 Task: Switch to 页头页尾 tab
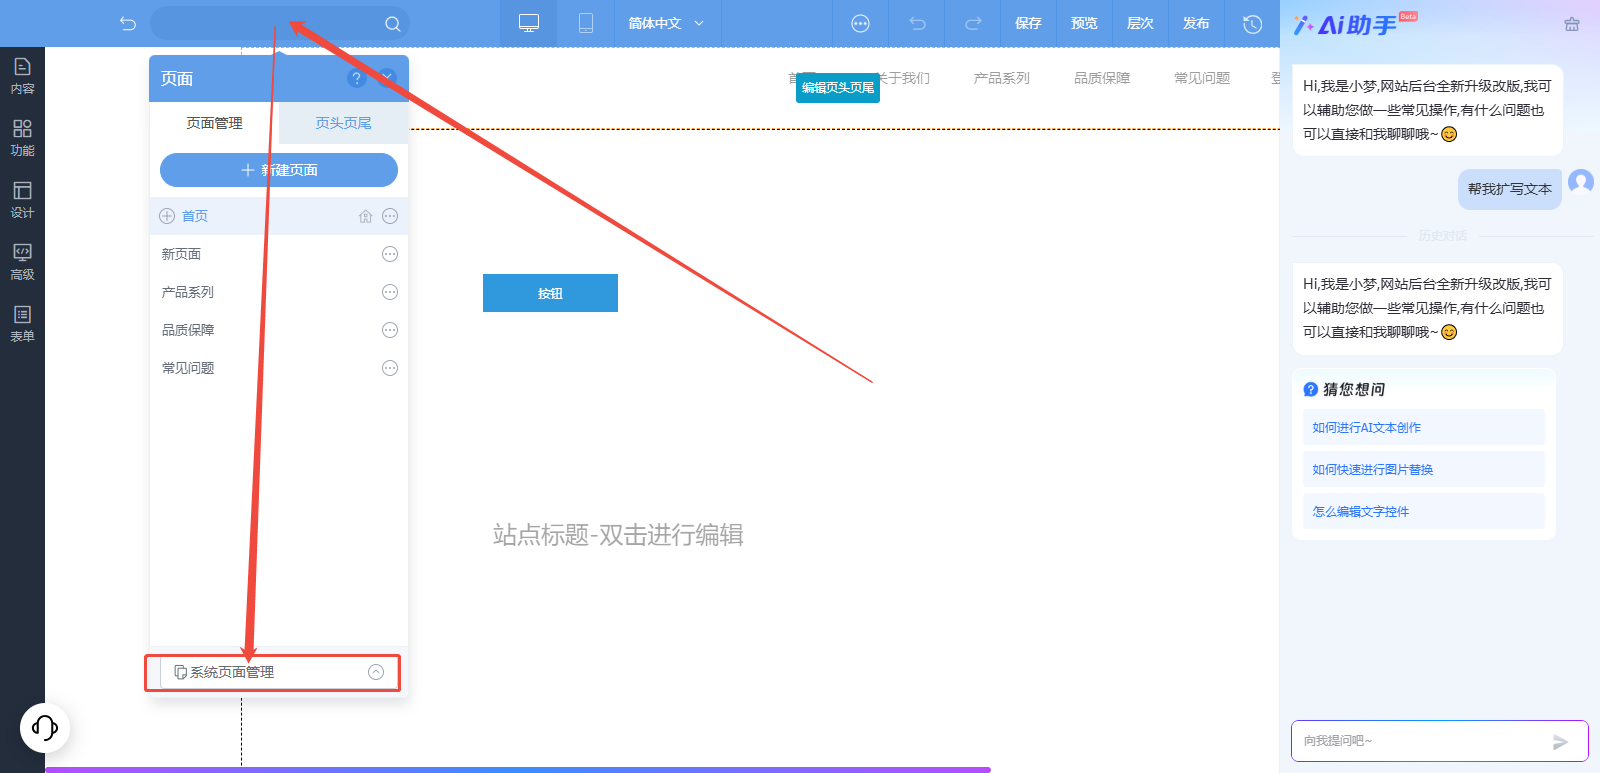pos(343,123)
